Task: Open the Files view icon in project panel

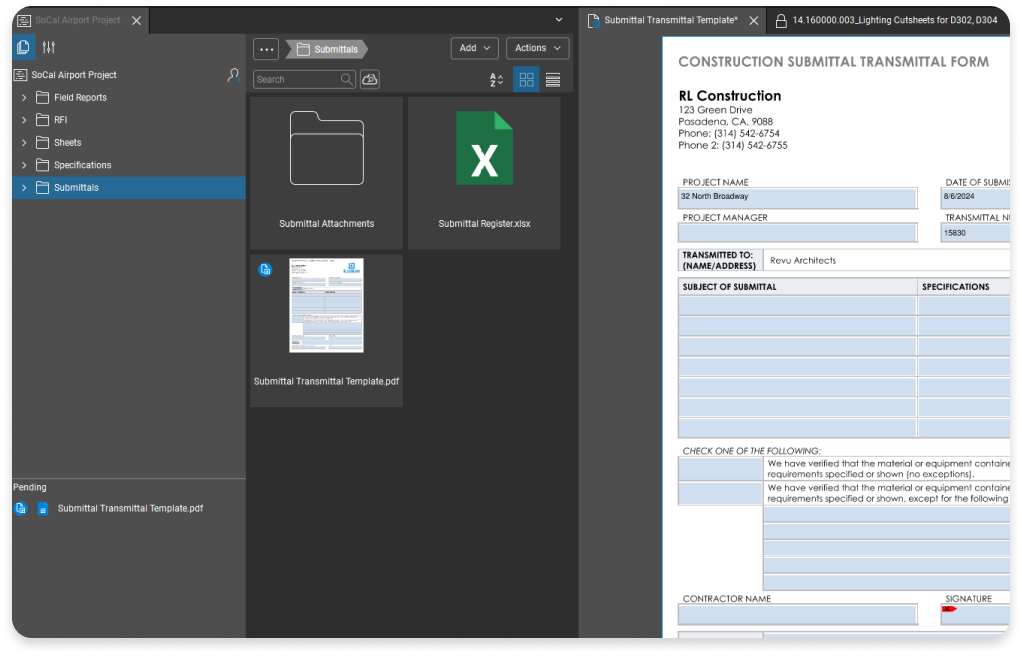Action: pyautogui.click(x=23, y=47)
